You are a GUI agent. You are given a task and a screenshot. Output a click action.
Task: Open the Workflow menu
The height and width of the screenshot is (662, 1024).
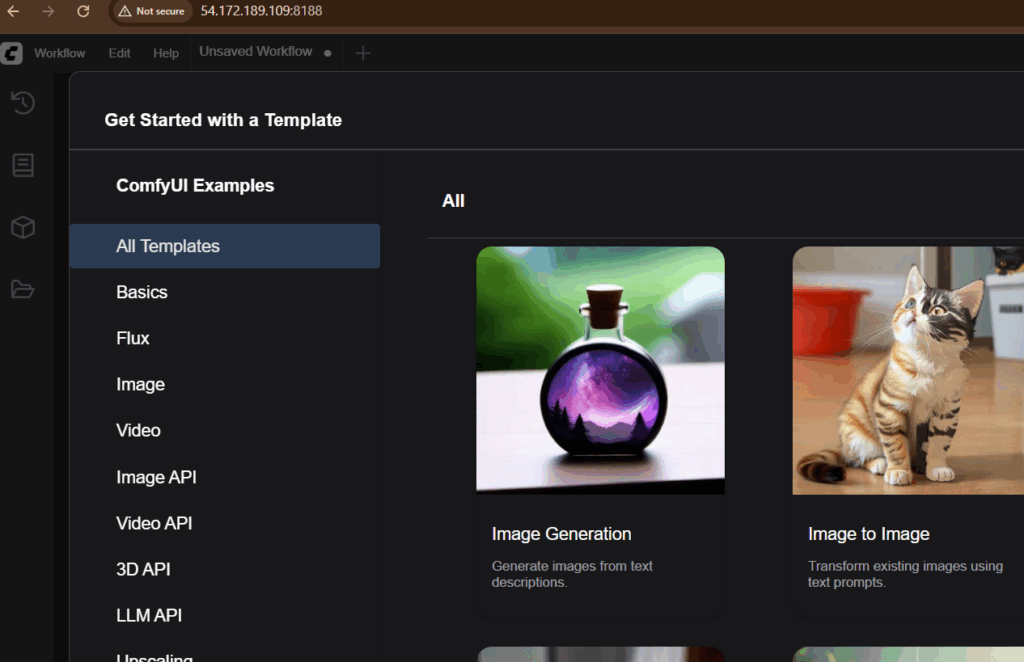click(x=59, y=53)
